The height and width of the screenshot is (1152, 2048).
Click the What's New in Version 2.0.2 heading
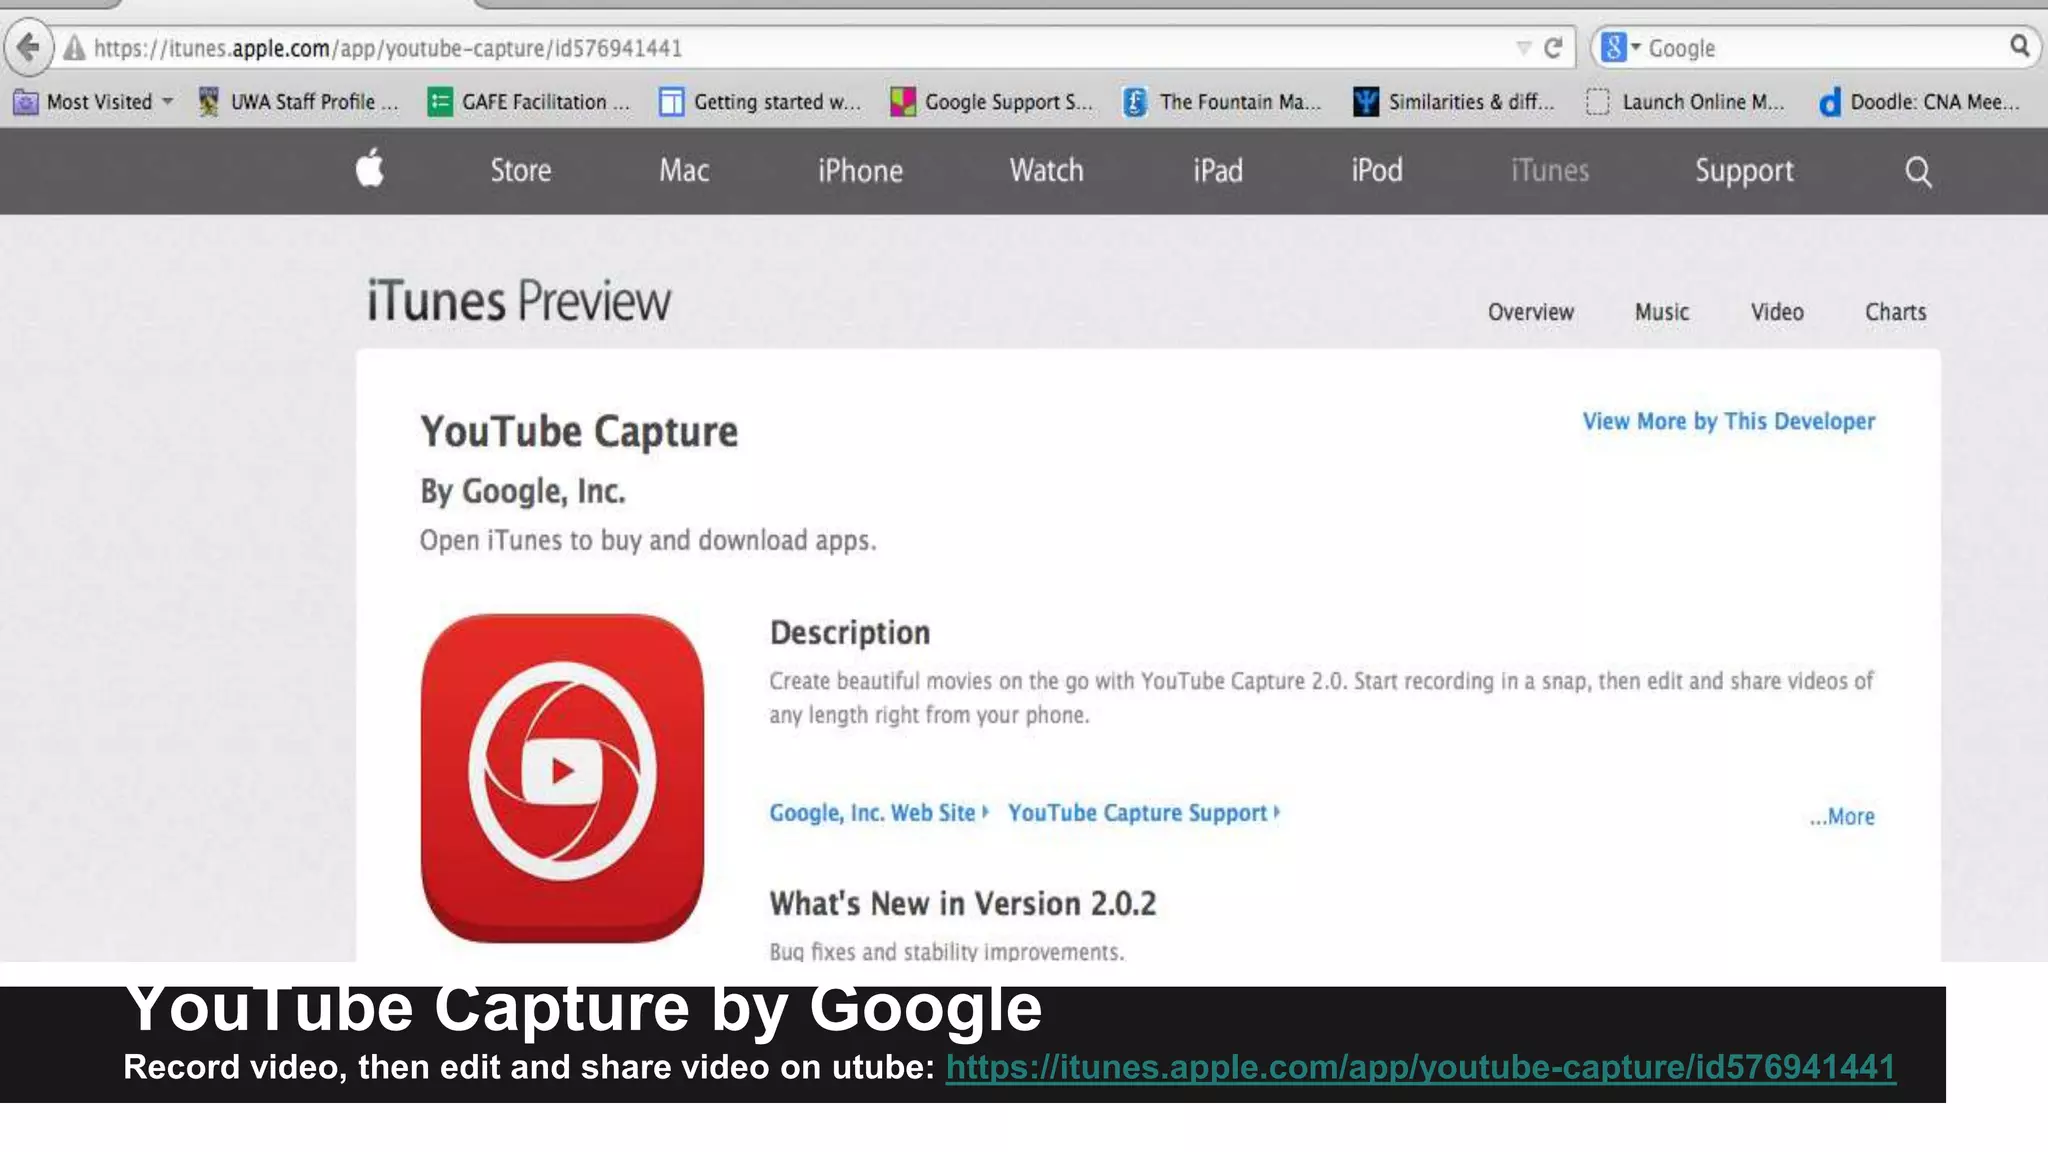tap(962, 904)
